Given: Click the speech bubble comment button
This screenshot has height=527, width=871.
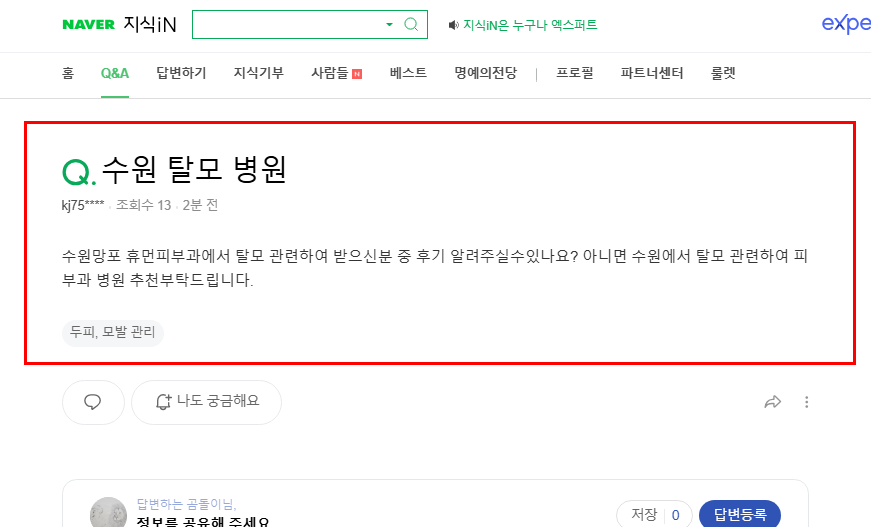Looking at the screenshot, I should (93, 402).
